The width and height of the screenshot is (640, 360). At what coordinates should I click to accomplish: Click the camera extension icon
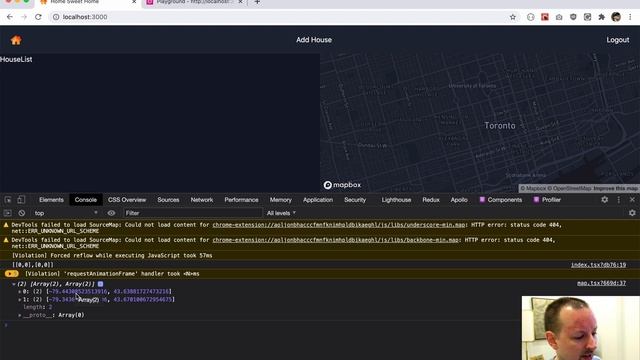559,17
